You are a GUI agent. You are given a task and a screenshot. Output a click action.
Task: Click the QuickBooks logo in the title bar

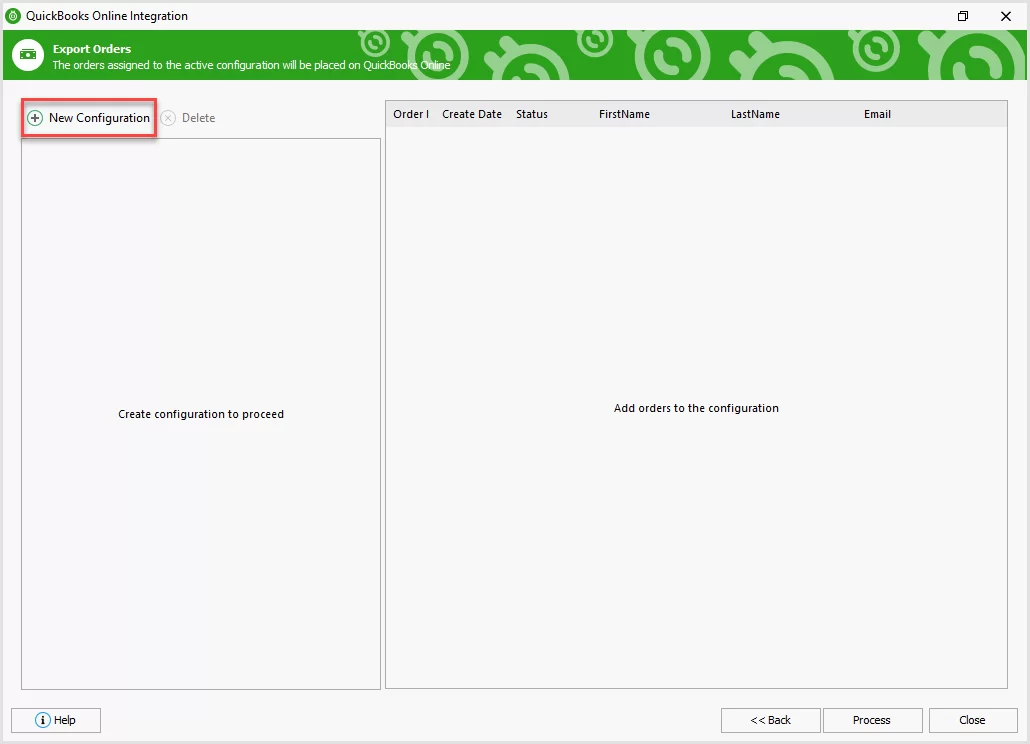click(13, 15)
